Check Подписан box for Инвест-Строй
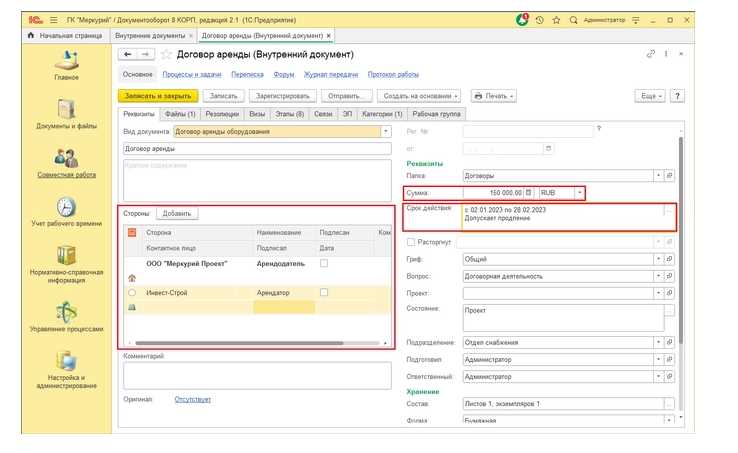Viewport: 738px width, 453px height. (x=324, y=292)
